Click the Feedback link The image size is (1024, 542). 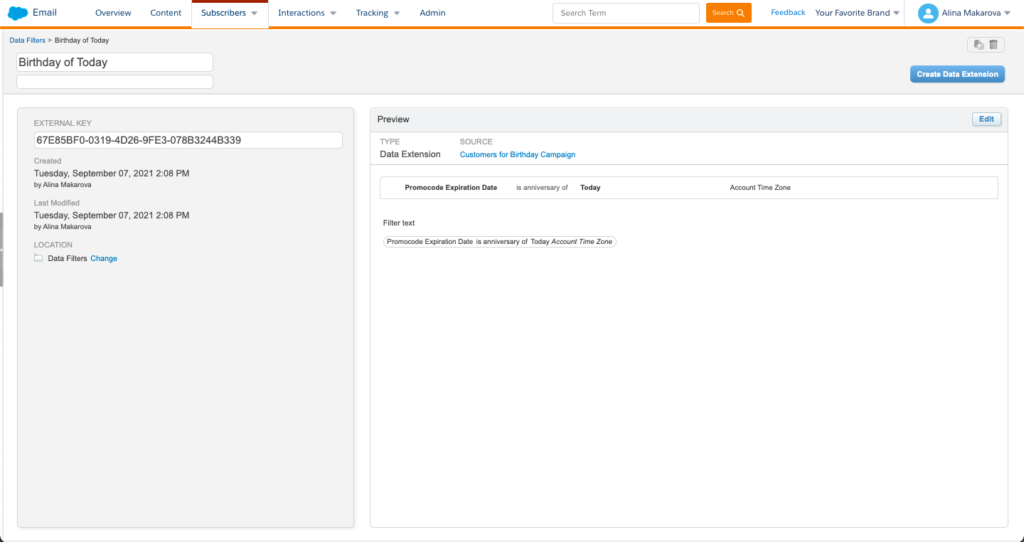(x=787, y=13)
